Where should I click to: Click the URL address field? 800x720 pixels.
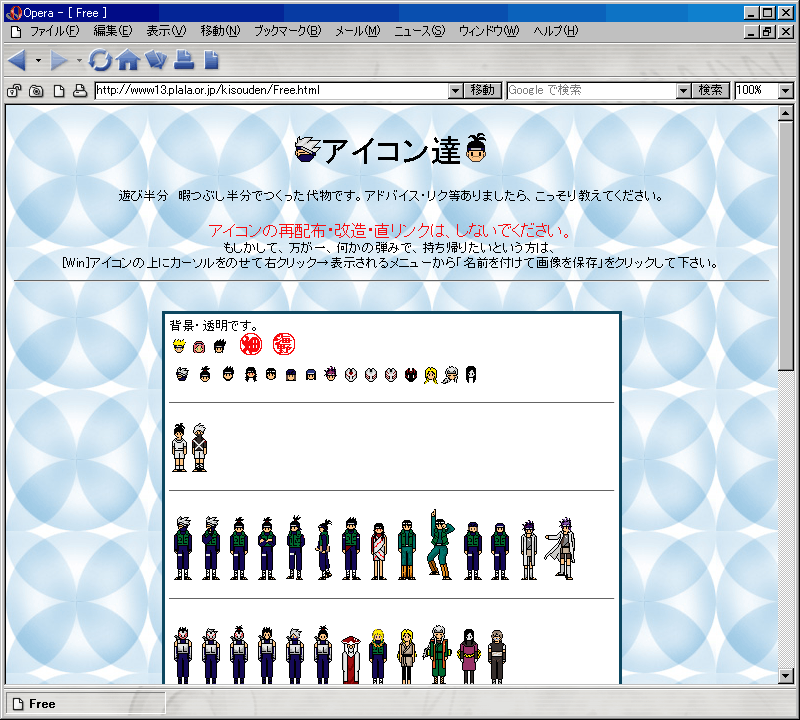(x=271, y=90)
